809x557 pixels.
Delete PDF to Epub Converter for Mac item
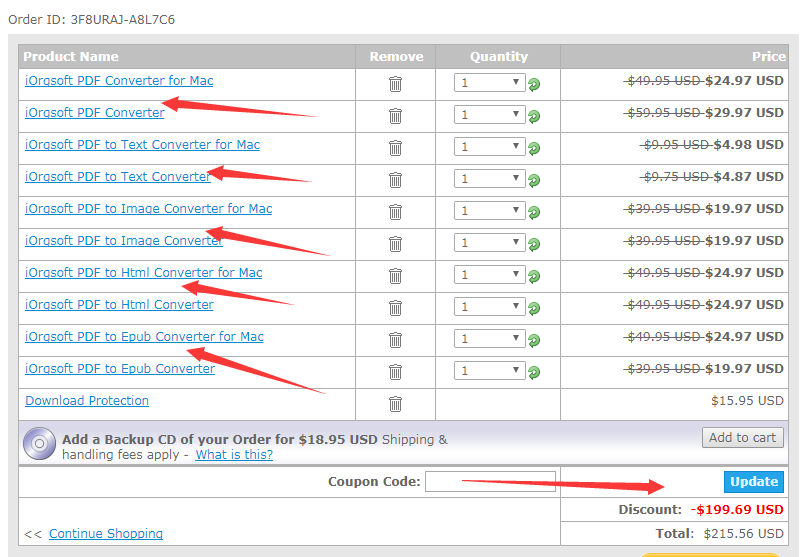(395, 340)
